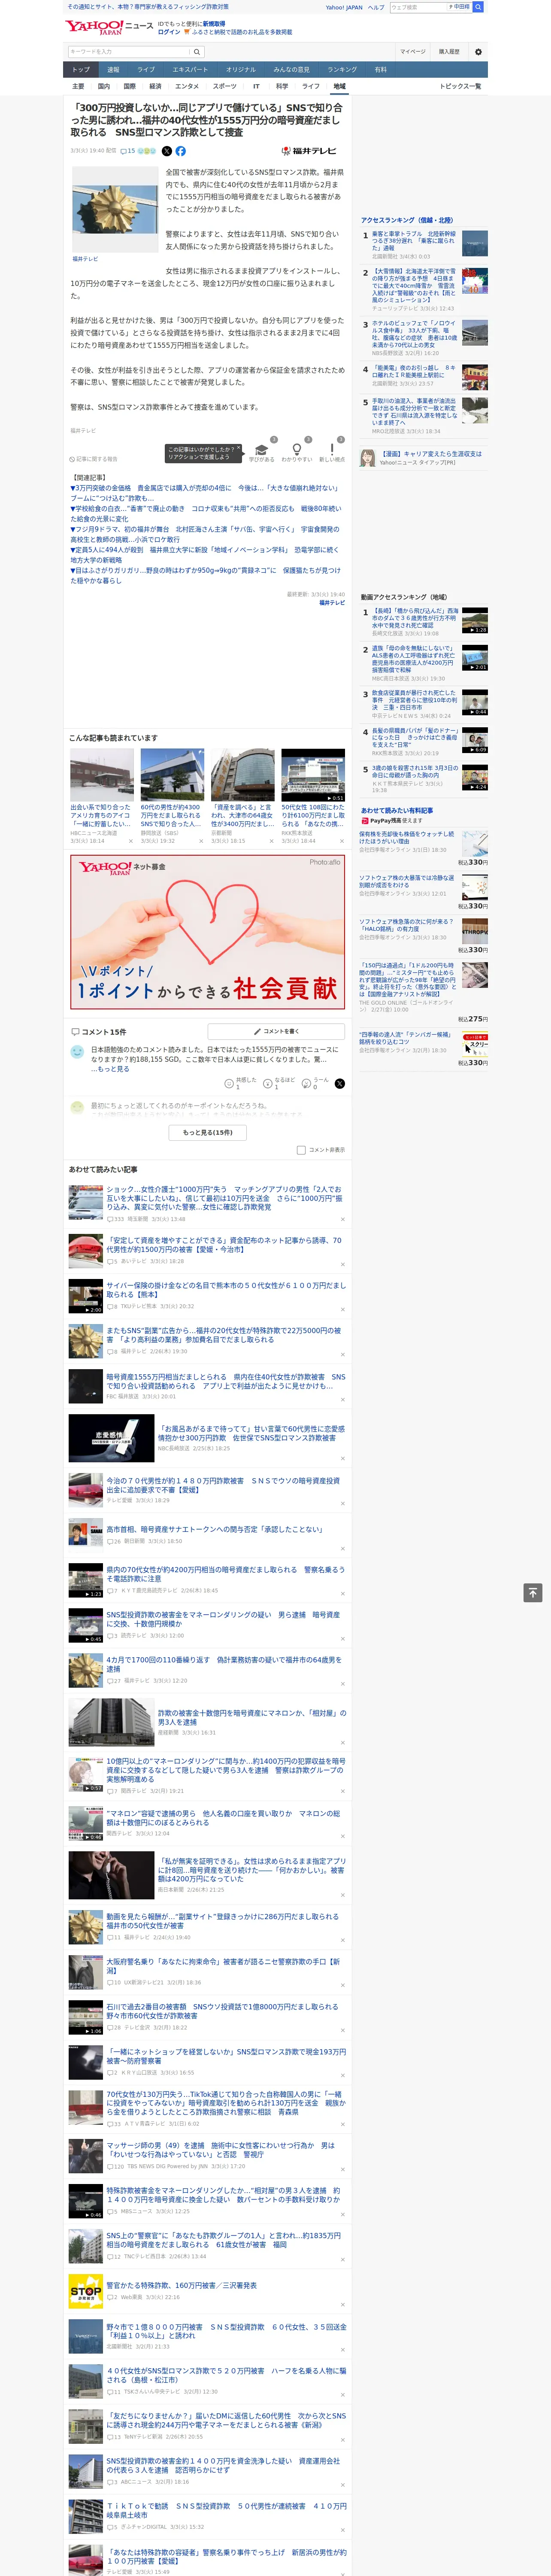Select the ライブ tab
This screenshot has width=551, height=2576.
pos(146,70)
